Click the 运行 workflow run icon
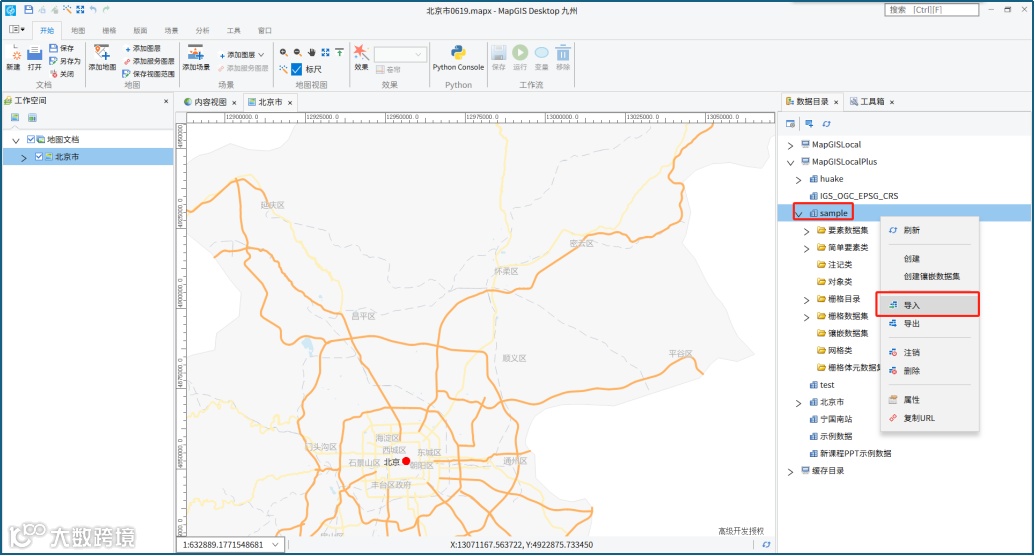Image resolution: width=1035 pixels, height=556 pixels. (x=520, y=53)
